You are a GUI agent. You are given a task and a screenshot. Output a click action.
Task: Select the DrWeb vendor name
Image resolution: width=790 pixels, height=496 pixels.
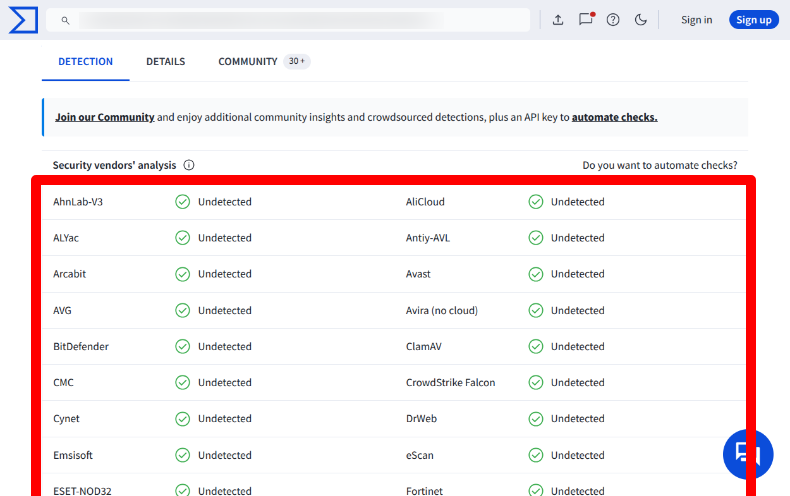click(421, 418)
